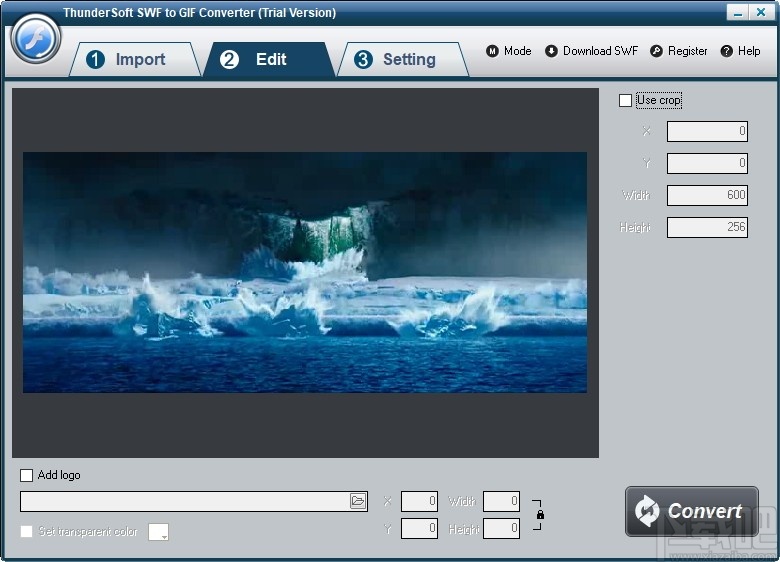Open the transparent color picker swatch
This screenshot has width=780, height=562.
pyautogui.click(x=158, y=532)
